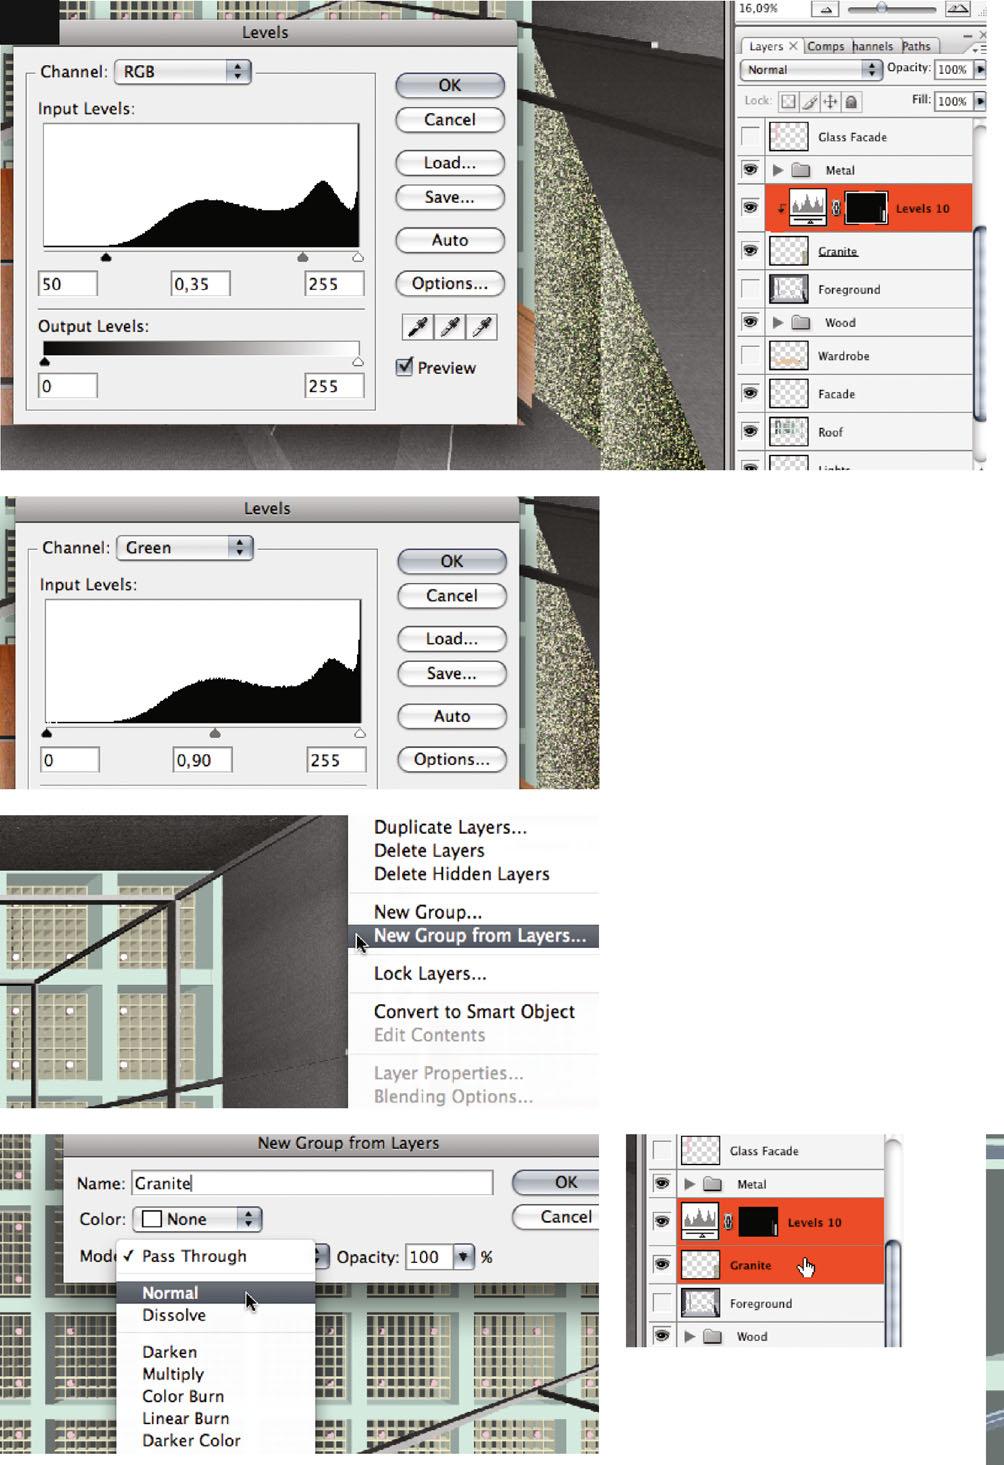Click the Name field containing Granite
1004x1465 pixels.
point(311,1183)
